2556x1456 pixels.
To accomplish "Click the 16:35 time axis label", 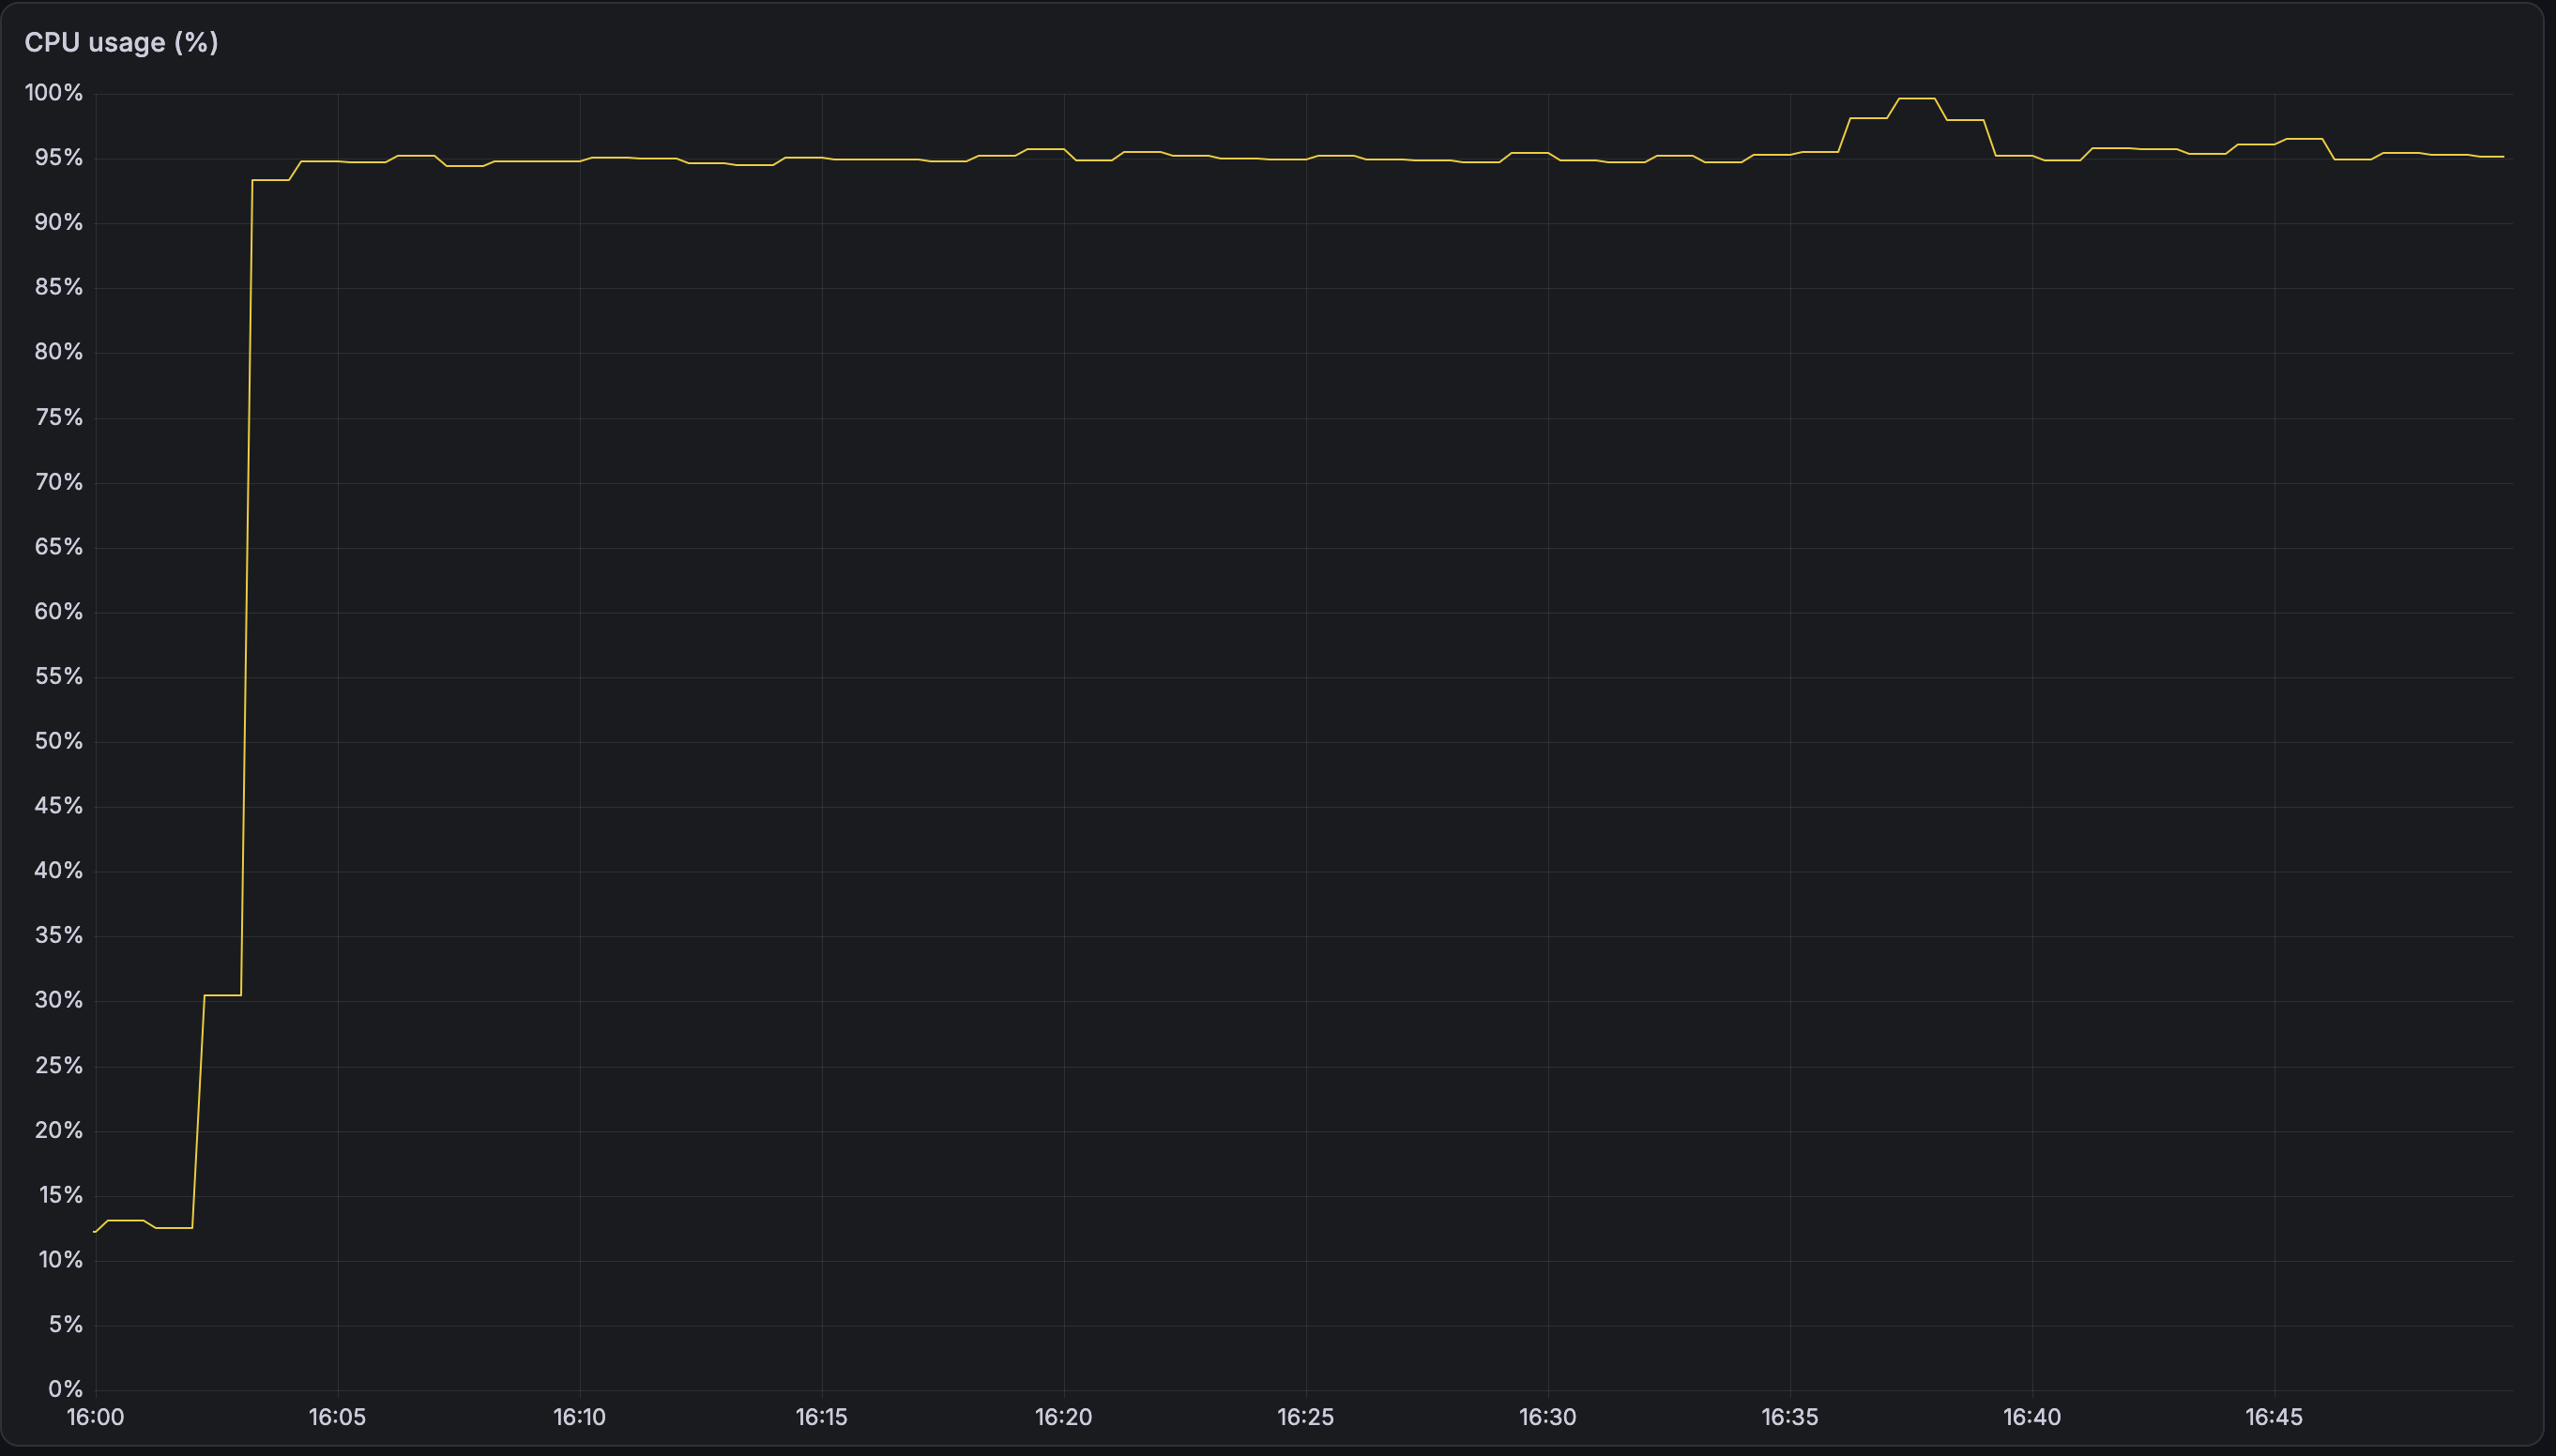I will coord(1789,1417).
